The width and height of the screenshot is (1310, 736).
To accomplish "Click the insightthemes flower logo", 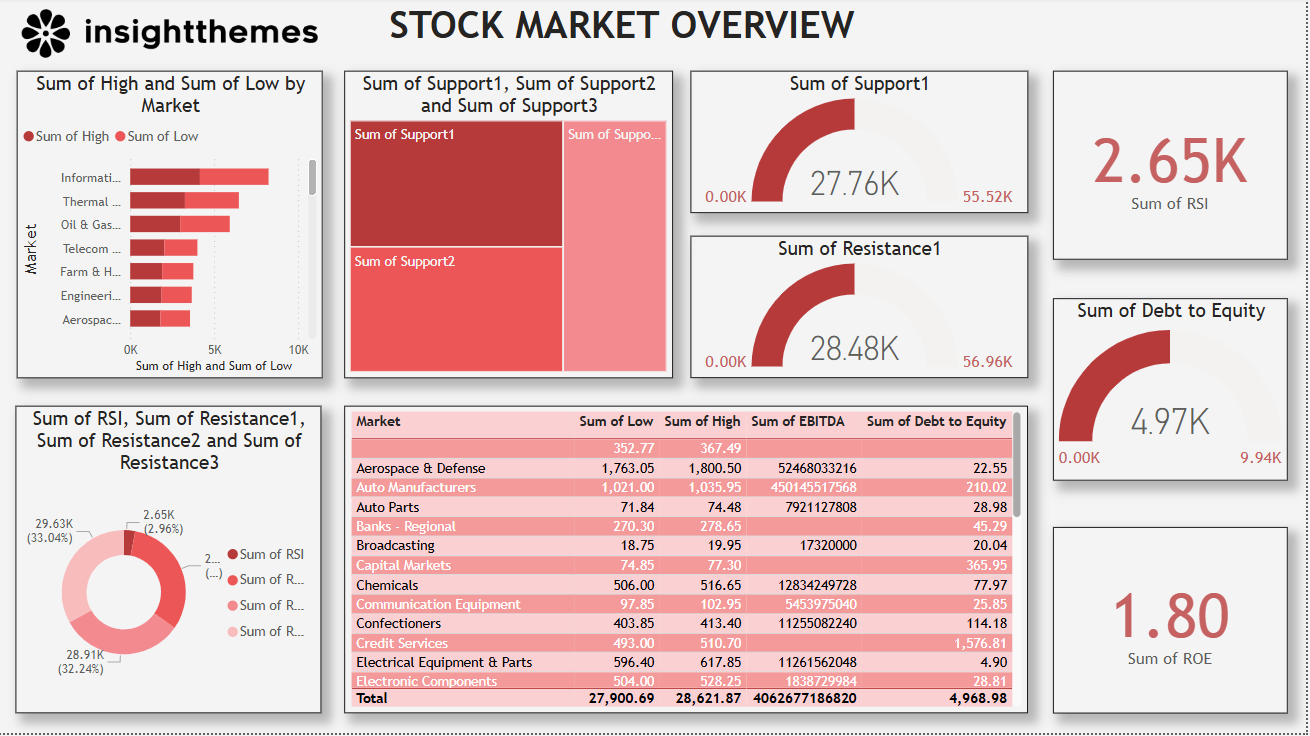I will click(x=46, y=33).
